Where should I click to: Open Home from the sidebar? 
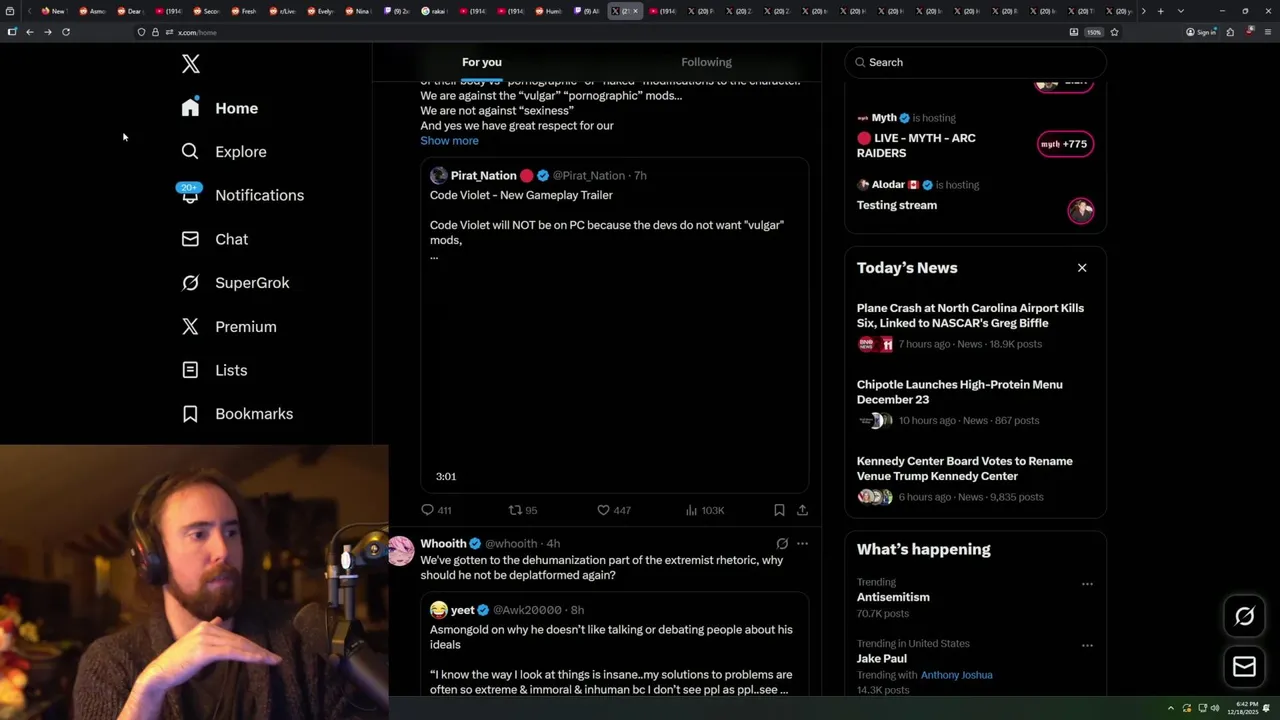(220, 108)
